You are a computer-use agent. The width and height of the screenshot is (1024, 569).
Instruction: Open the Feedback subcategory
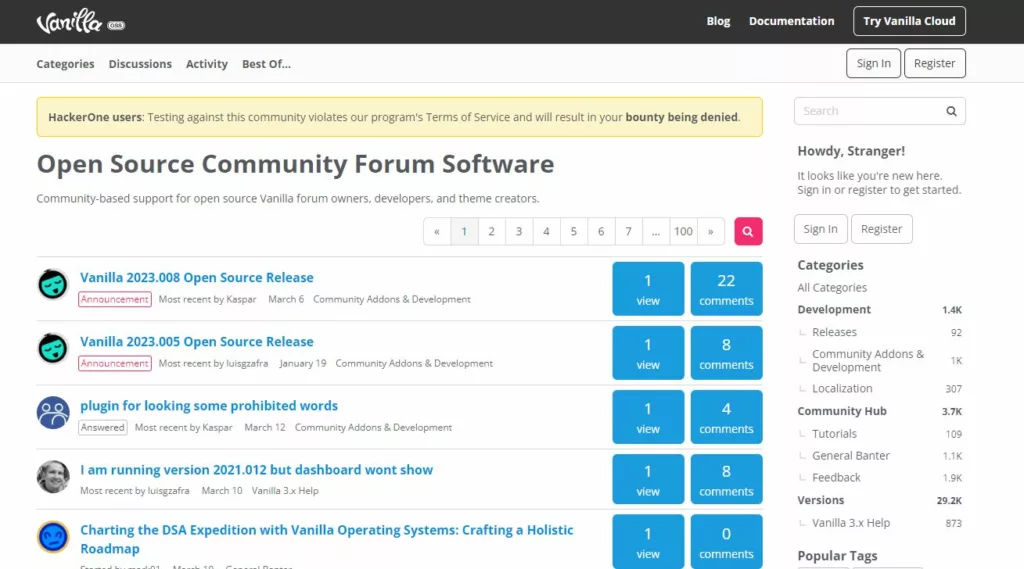[x=836, y=478]
